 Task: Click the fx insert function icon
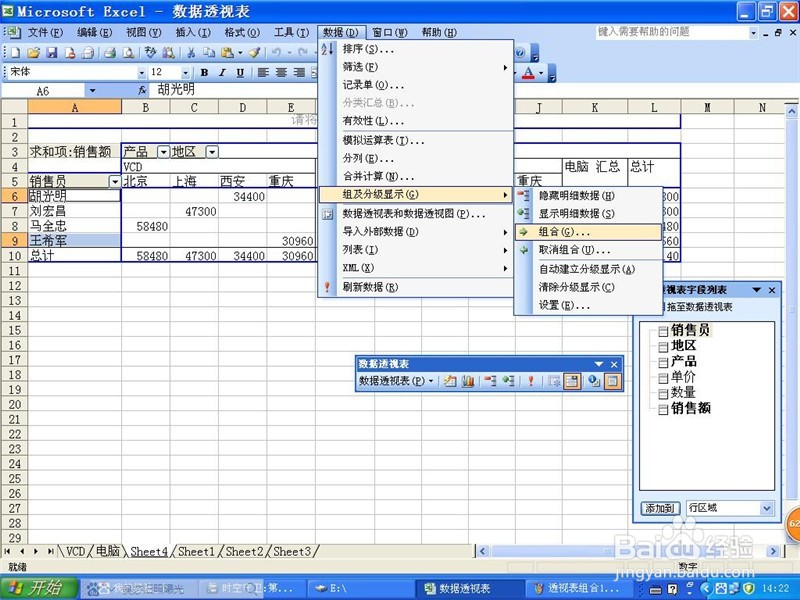click(x=142, y=90)
